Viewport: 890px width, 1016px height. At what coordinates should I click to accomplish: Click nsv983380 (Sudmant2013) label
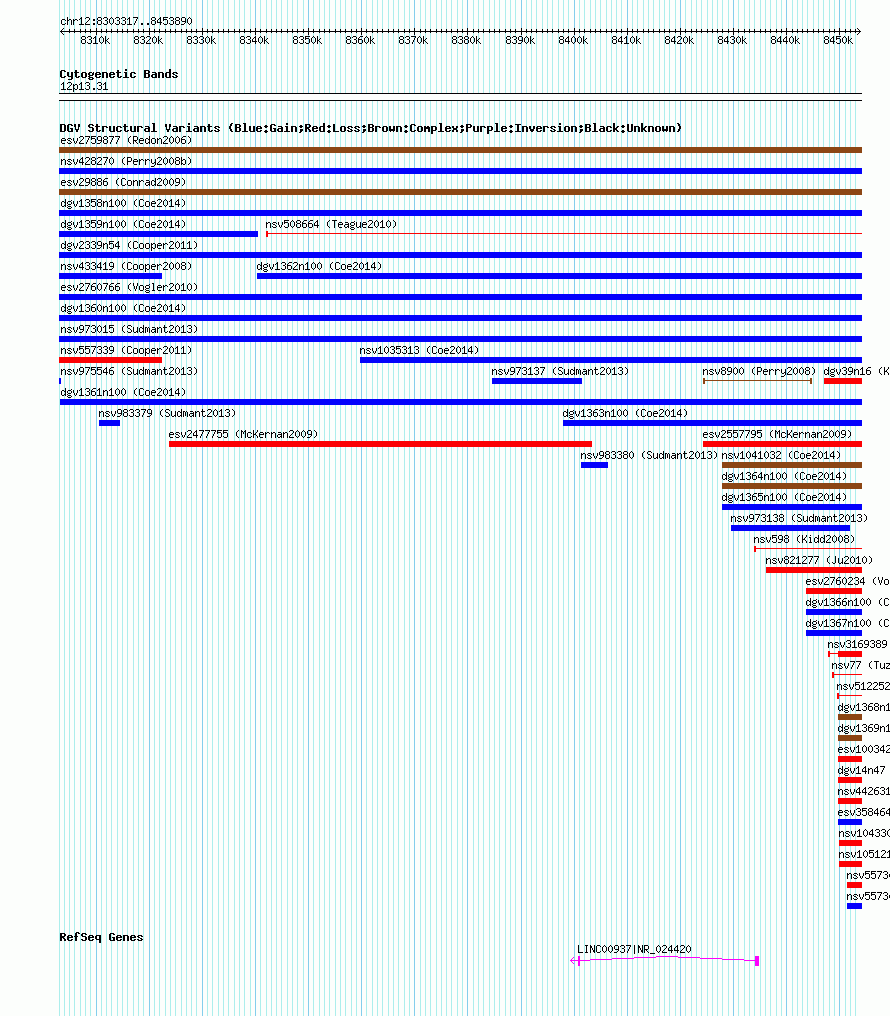click(649, 456)
